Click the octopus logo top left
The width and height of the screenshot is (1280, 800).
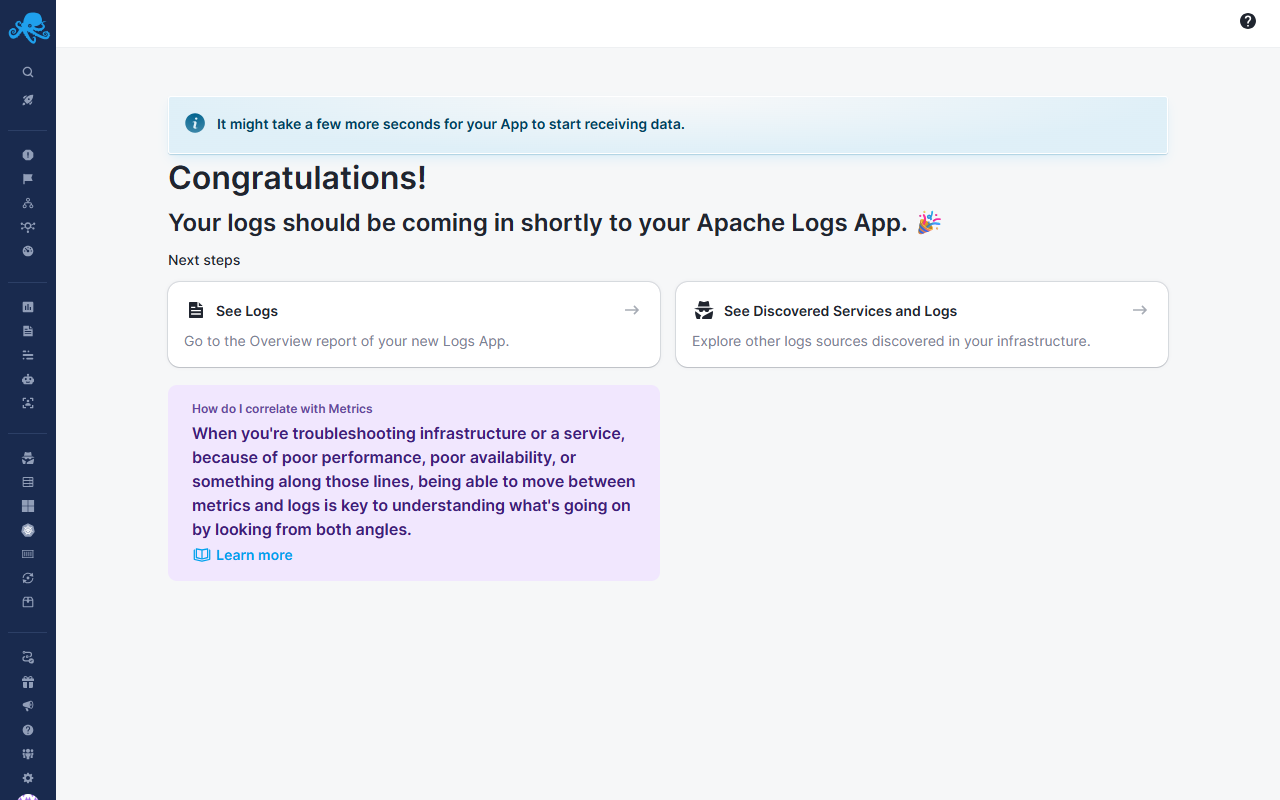tap(28, 27)
